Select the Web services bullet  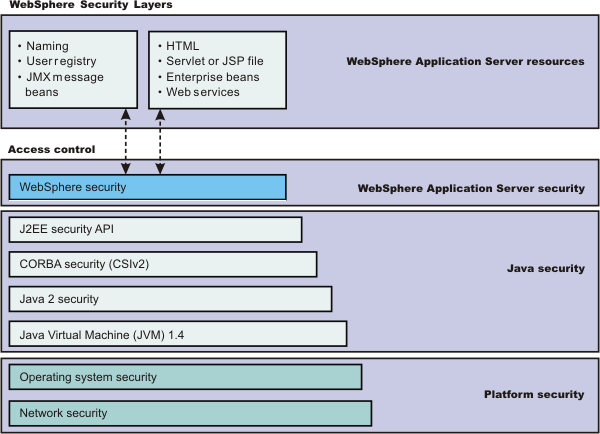click(x=200, y=92)
